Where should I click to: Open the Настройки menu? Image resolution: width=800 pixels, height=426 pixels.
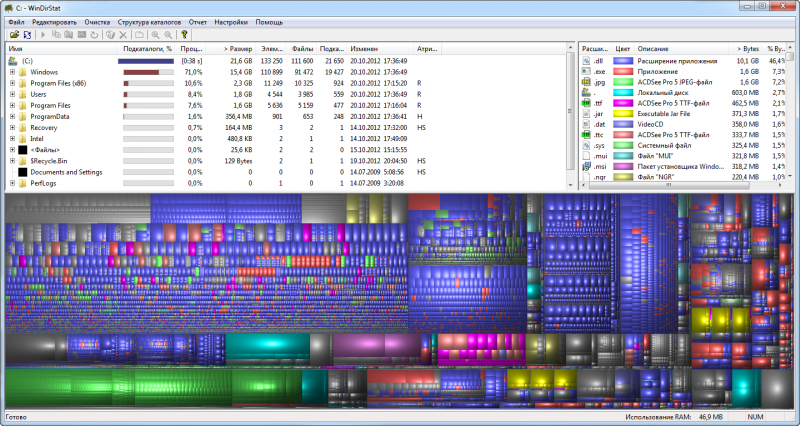point(231,22)
